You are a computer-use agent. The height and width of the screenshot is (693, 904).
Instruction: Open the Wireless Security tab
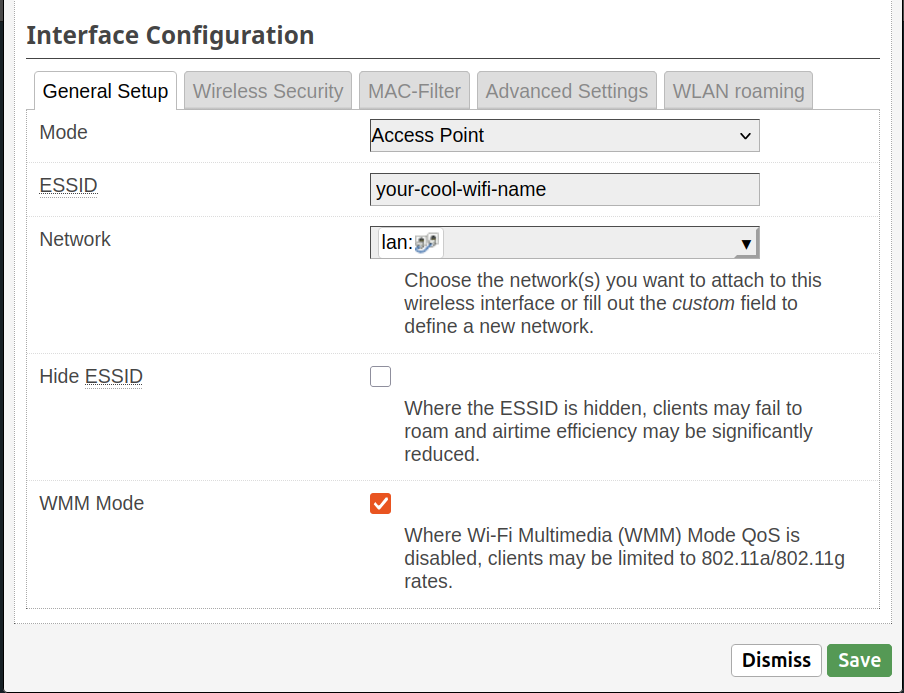click(267, 91)
